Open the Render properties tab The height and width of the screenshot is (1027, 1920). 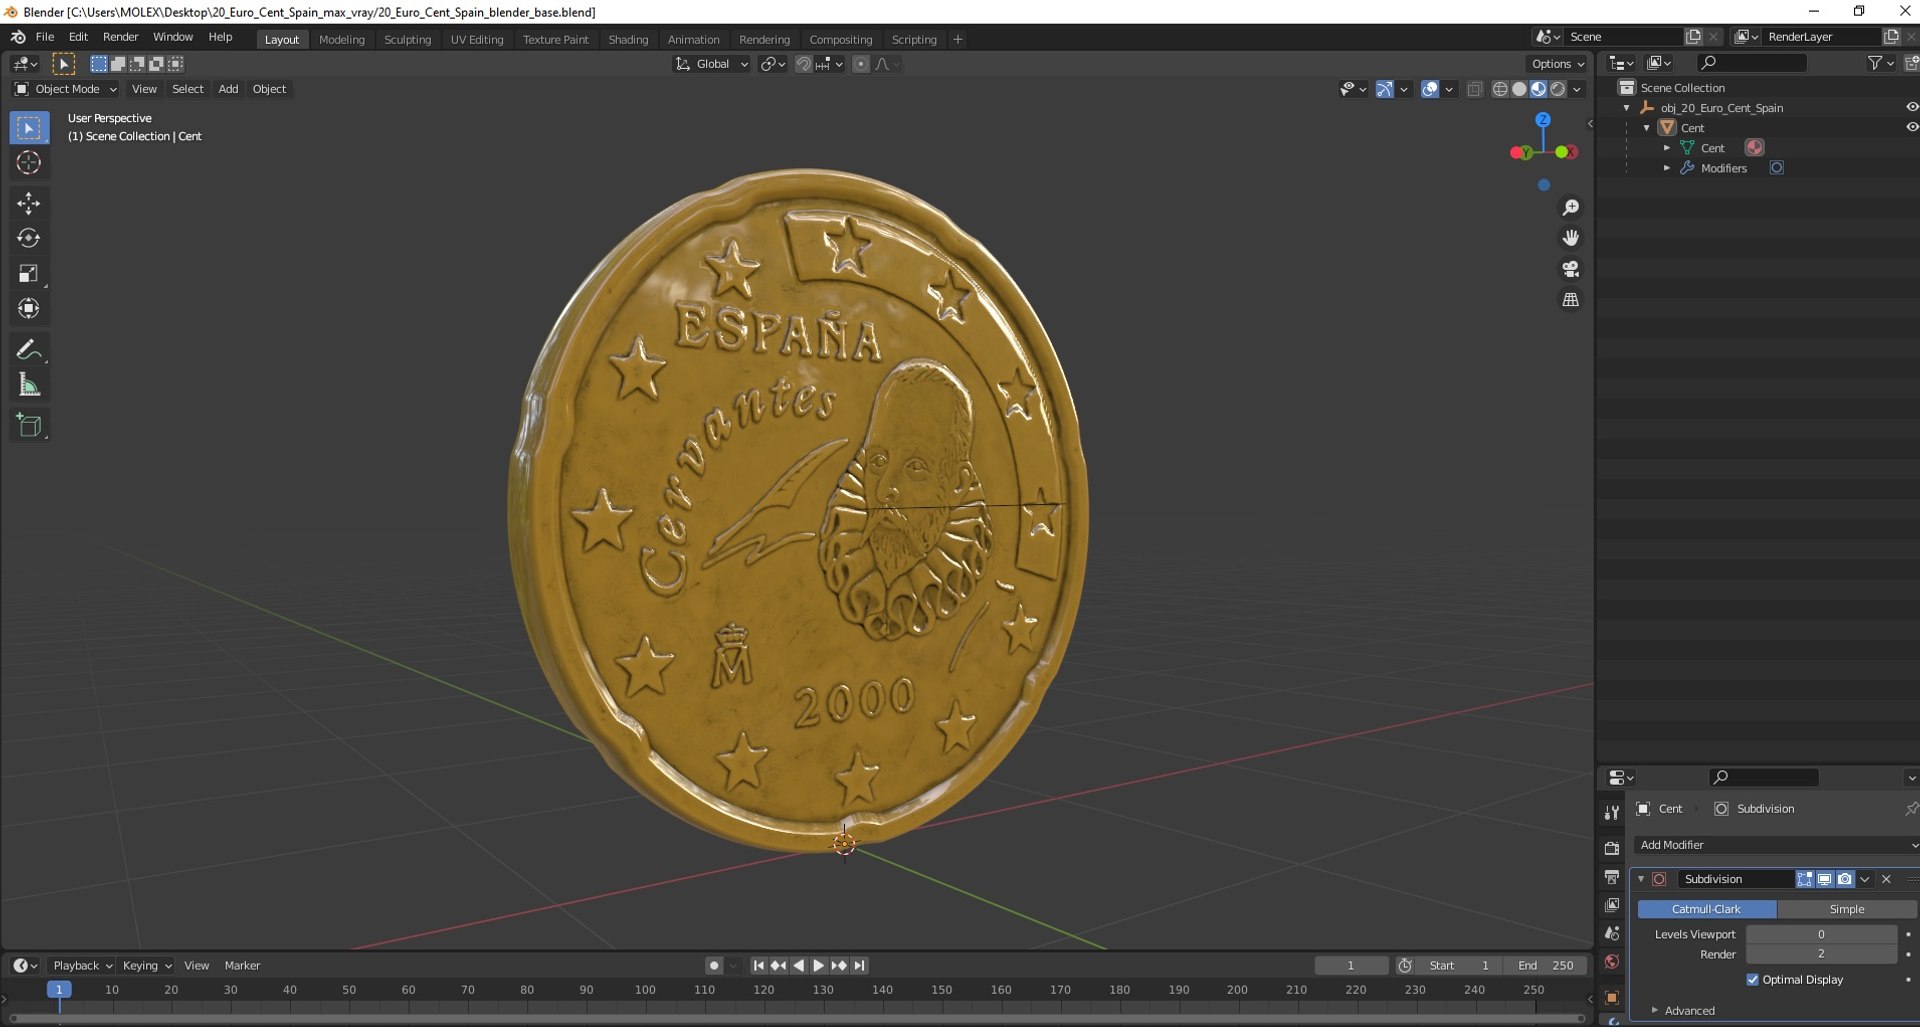tap(1611, 848)
